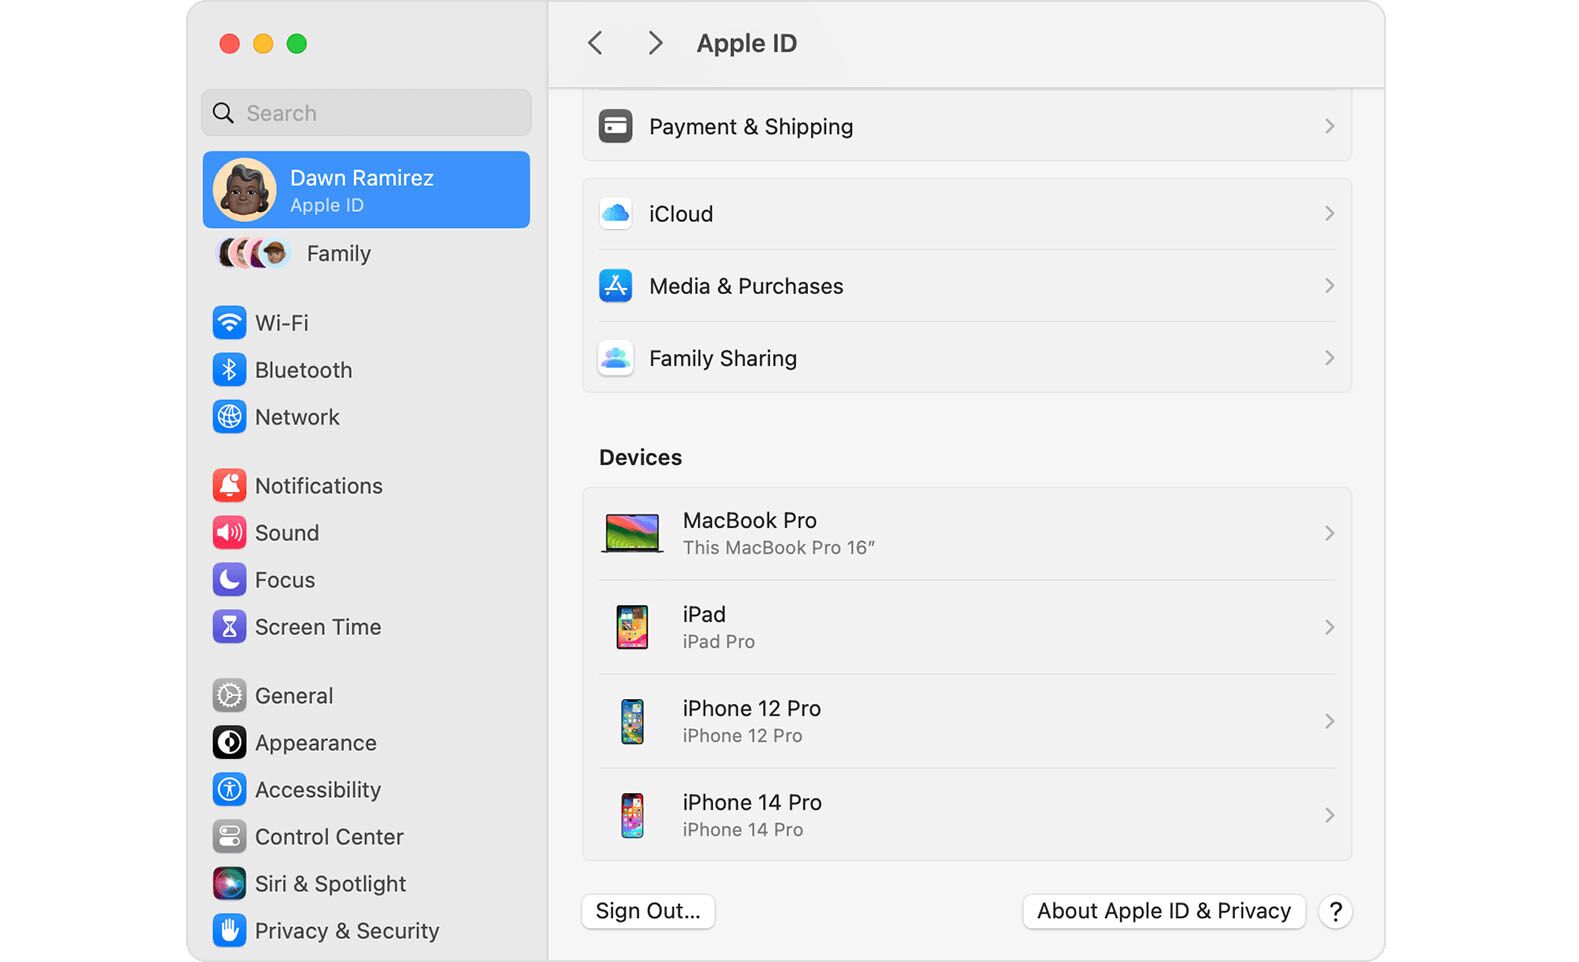Click the Control Center icon
The height and width of the screenshot is (962, 1579).
229,837
